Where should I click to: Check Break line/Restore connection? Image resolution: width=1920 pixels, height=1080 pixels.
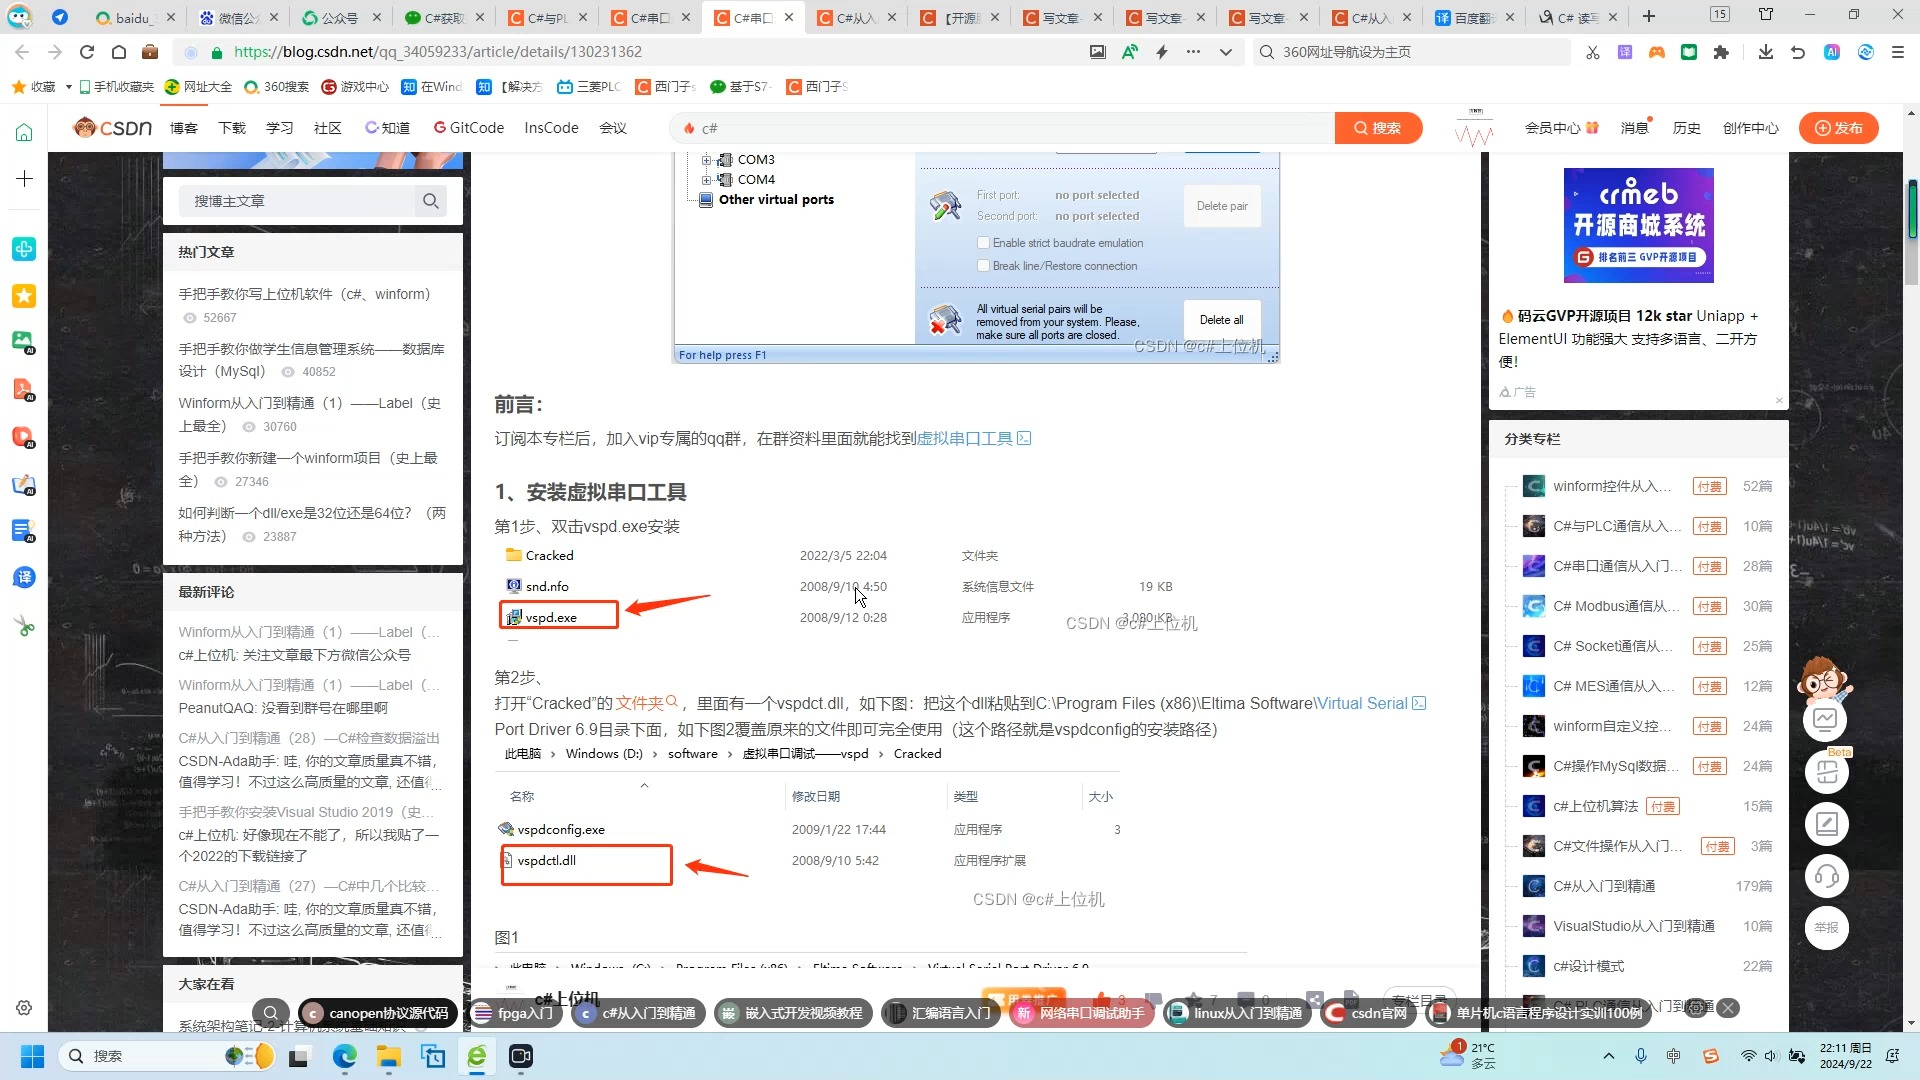[984, 265]
